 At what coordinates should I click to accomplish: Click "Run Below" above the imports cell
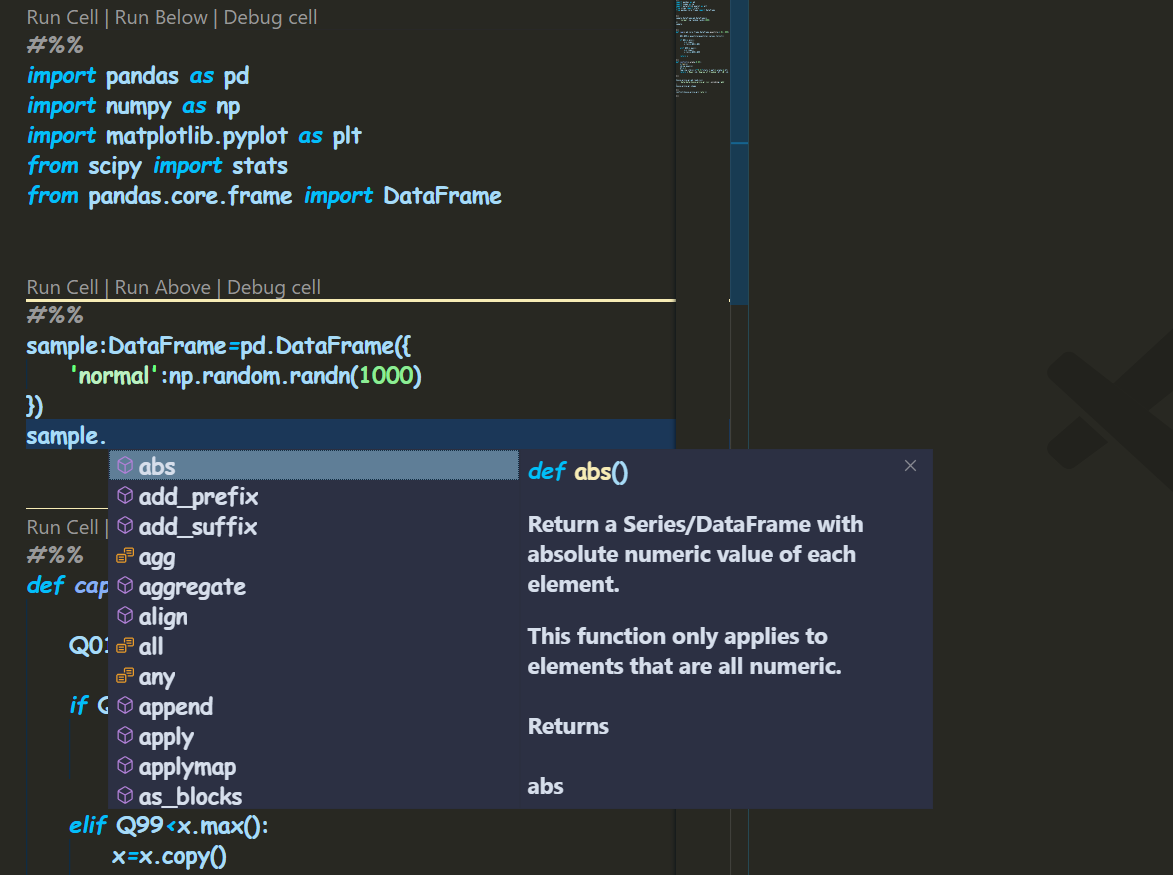161,17
